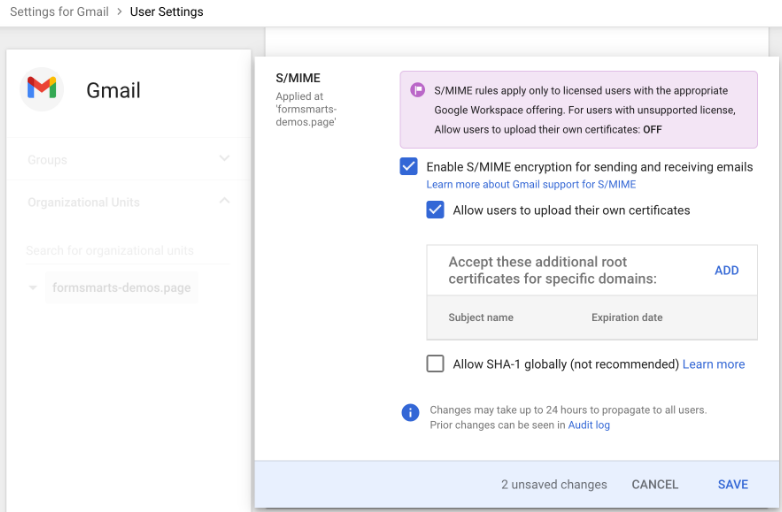
Task: Click Accept these additional root certificates text
Action: coord(552,270)
